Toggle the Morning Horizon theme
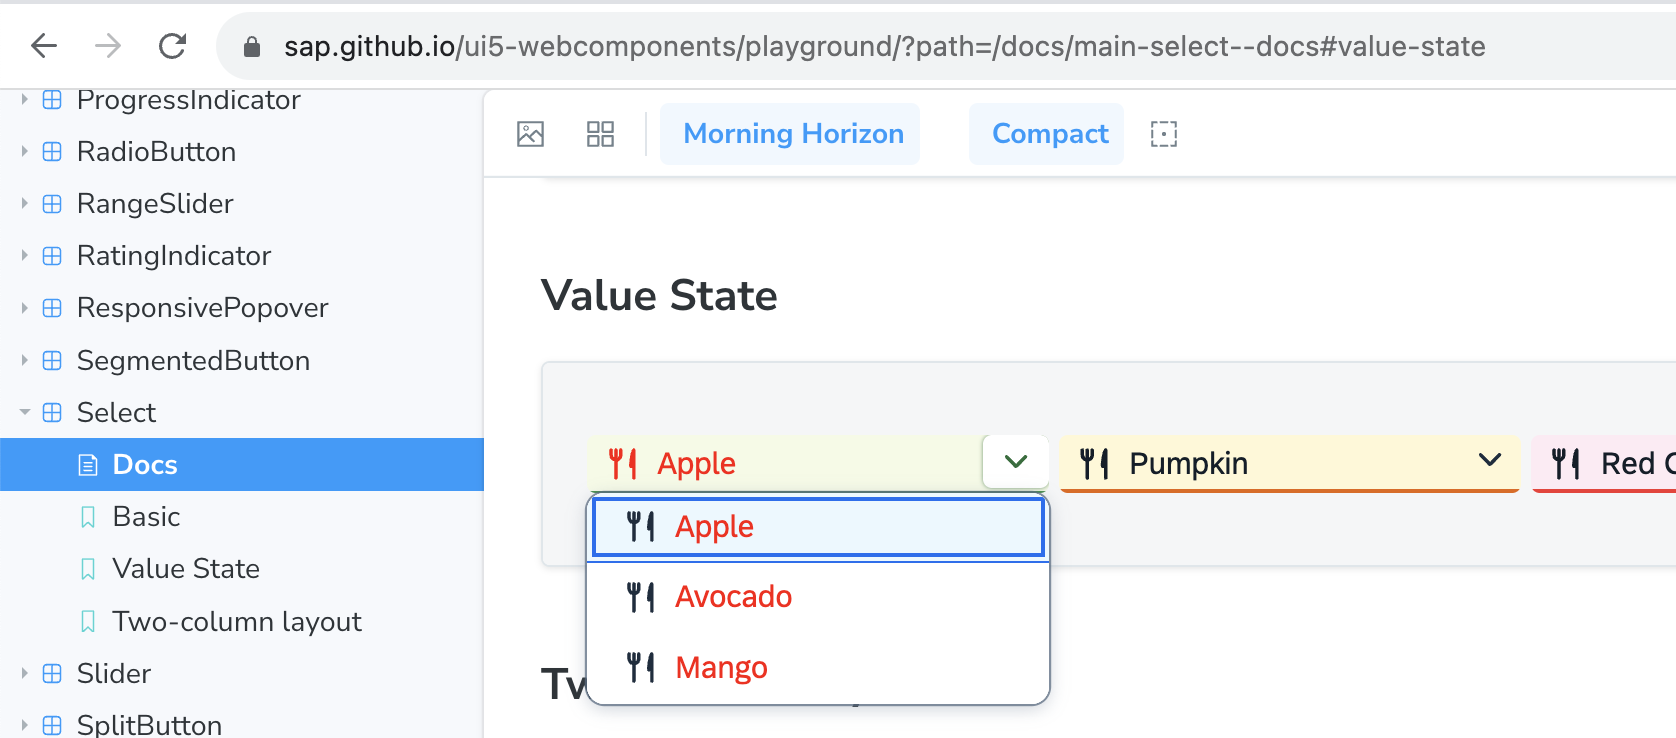The height and width of the screenshot is (738, 1676). pos(790,133)
